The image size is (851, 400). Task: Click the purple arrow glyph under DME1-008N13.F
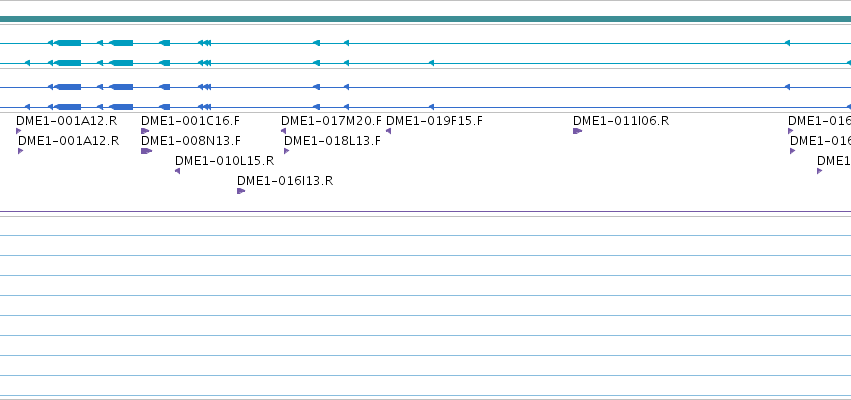tap(147, 151)
